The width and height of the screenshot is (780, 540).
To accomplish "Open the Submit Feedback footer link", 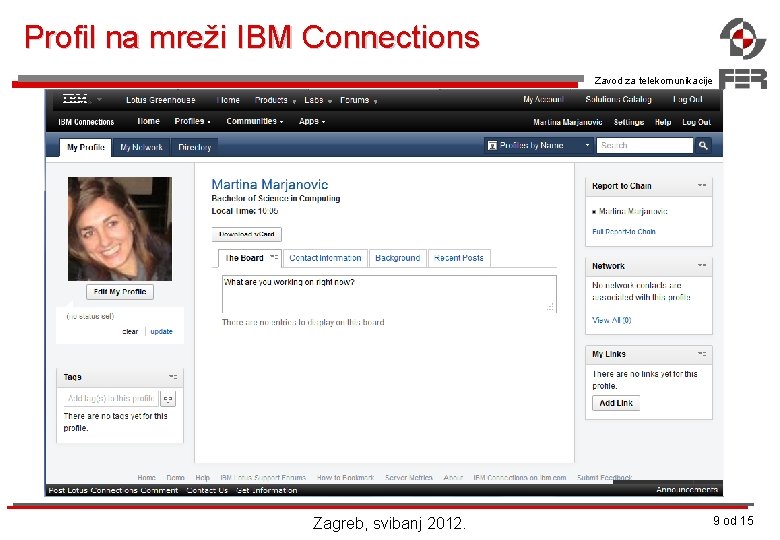I will pyautogui.click(x=604, y=477).
